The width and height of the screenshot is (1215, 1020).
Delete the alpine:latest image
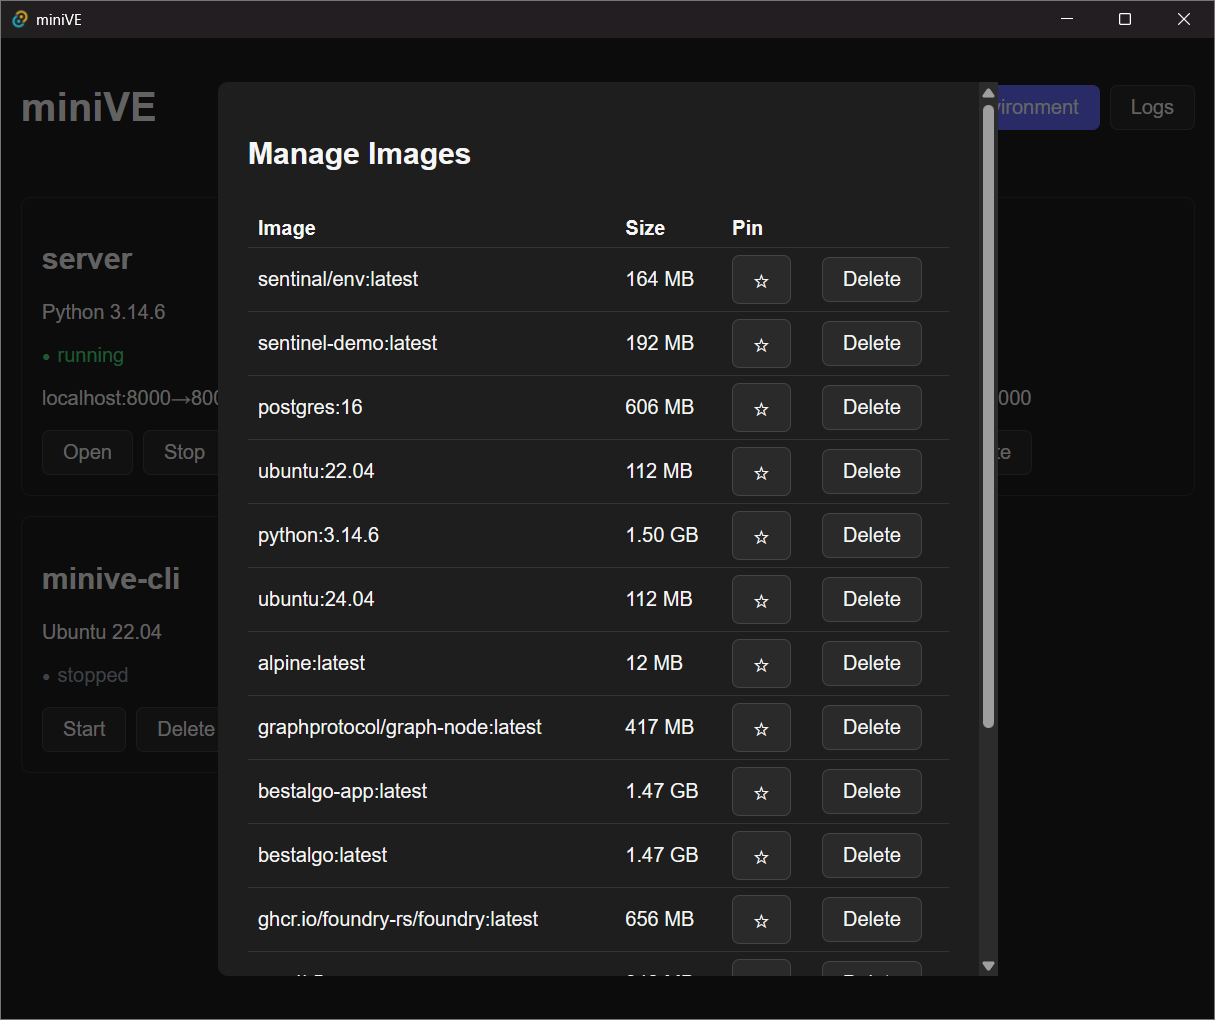(x=872, y=663)
